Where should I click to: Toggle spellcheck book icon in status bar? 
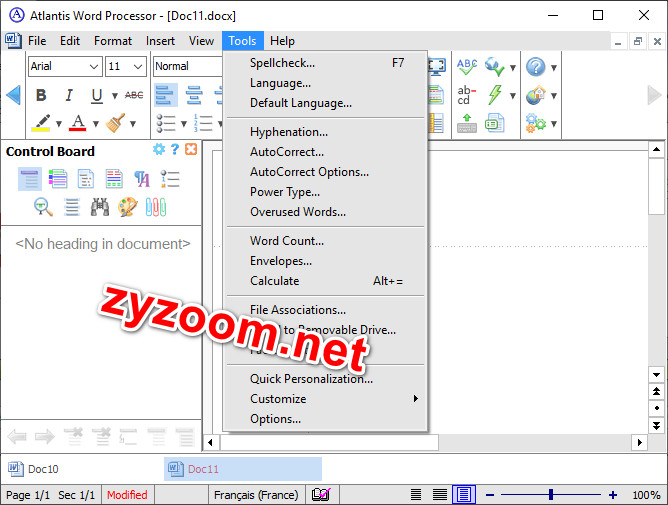tap(321, 494)
